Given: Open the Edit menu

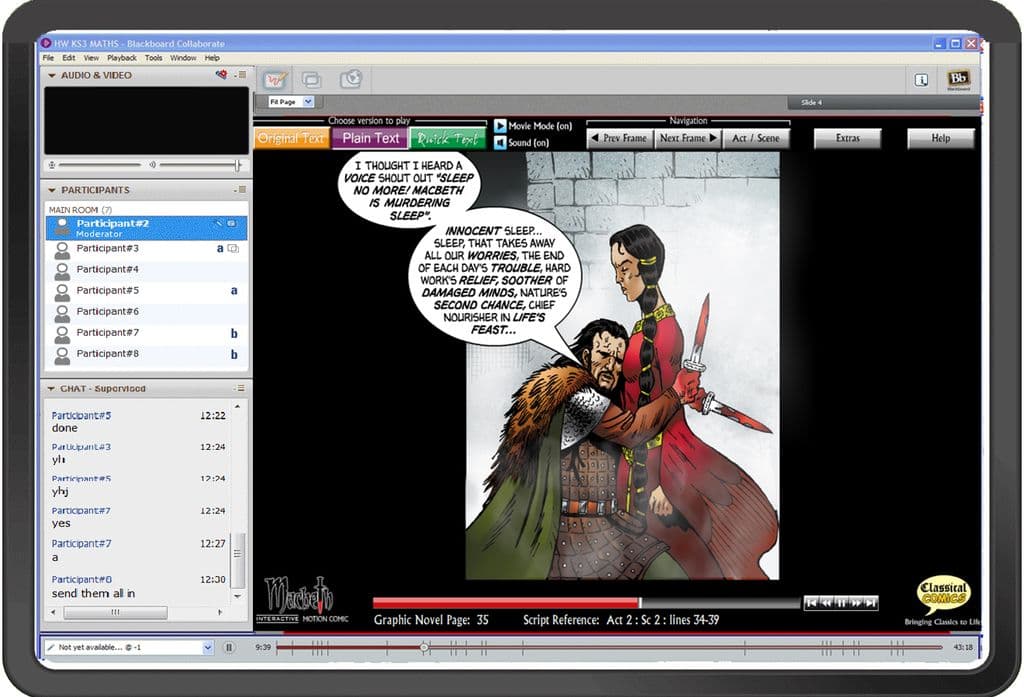Looking at the screenshot, I should (x=69, y=57).
